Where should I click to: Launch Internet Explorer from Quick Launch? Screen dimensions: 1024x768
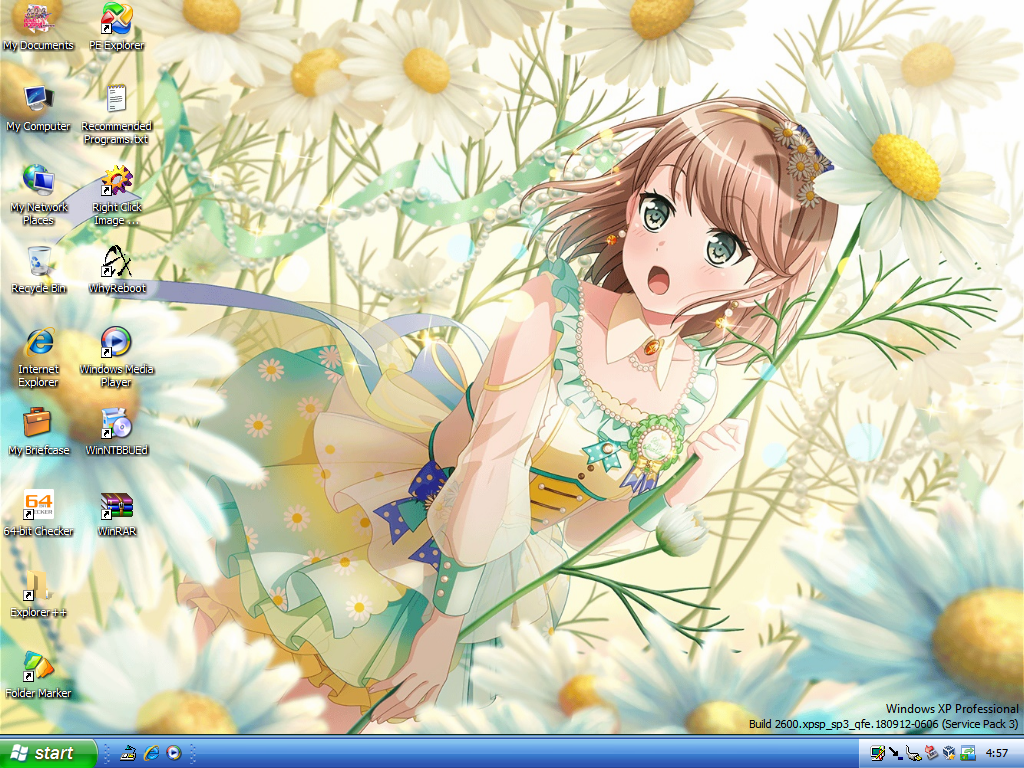tap(152, 753)
